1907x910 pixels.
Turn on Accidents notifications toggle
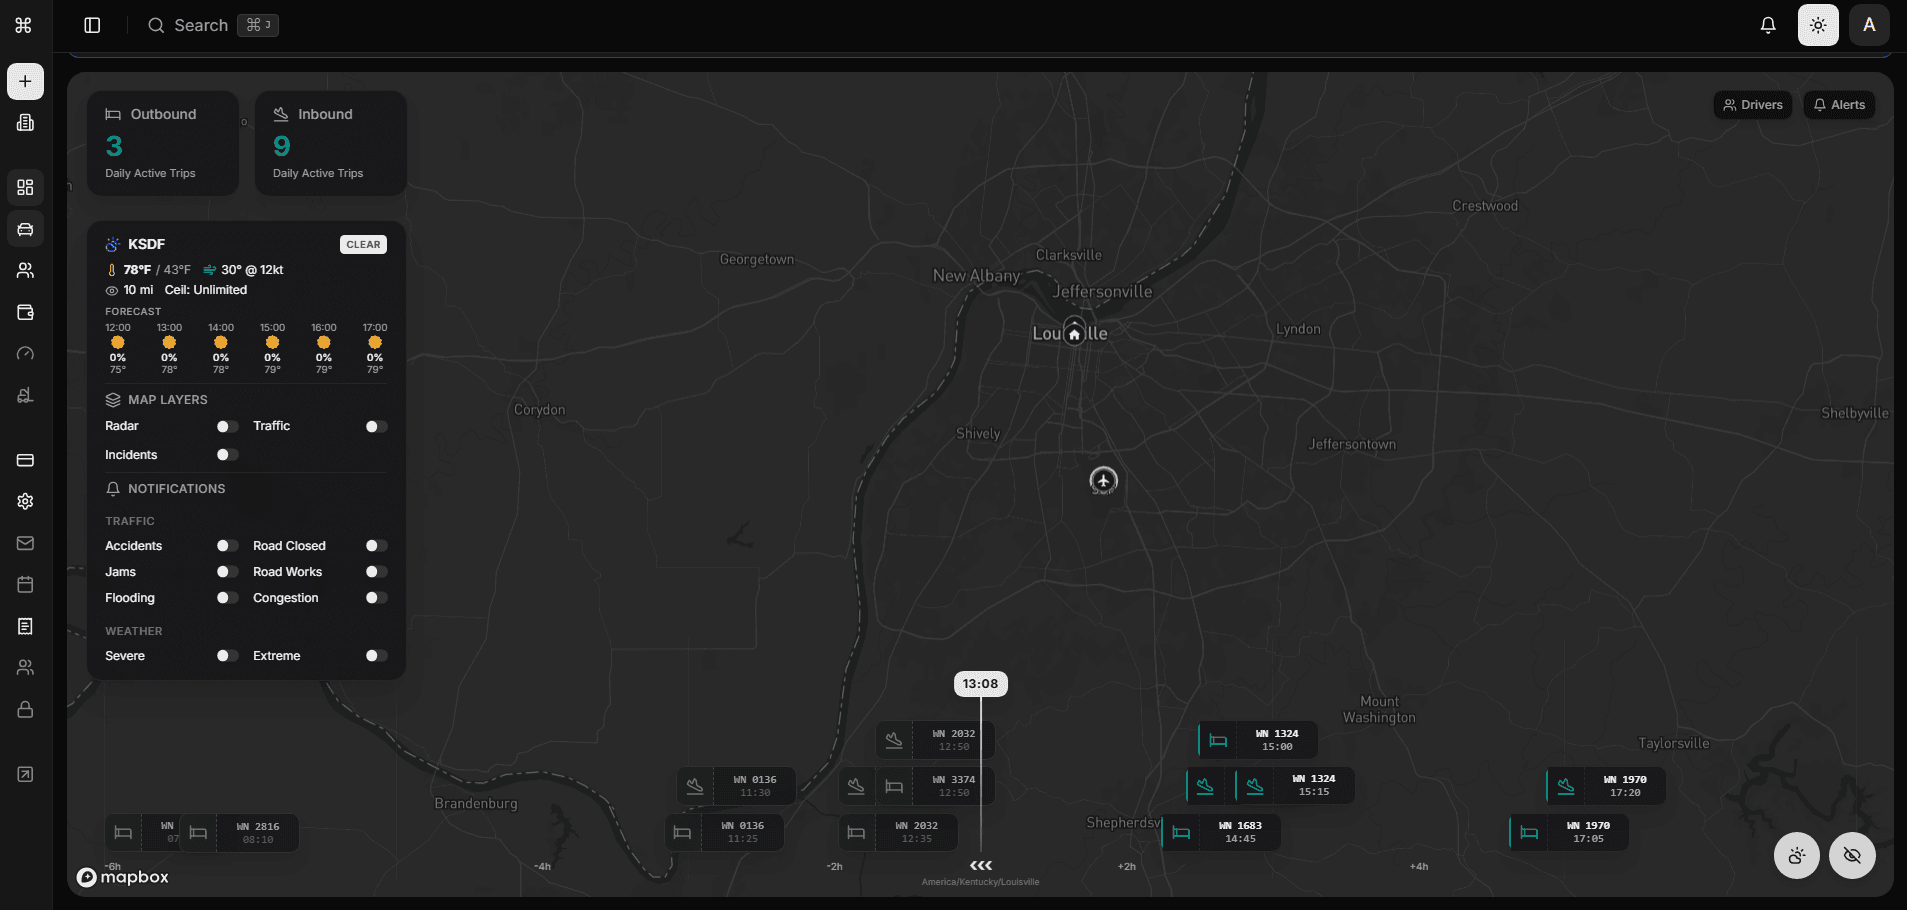click(x=227, y=546)
